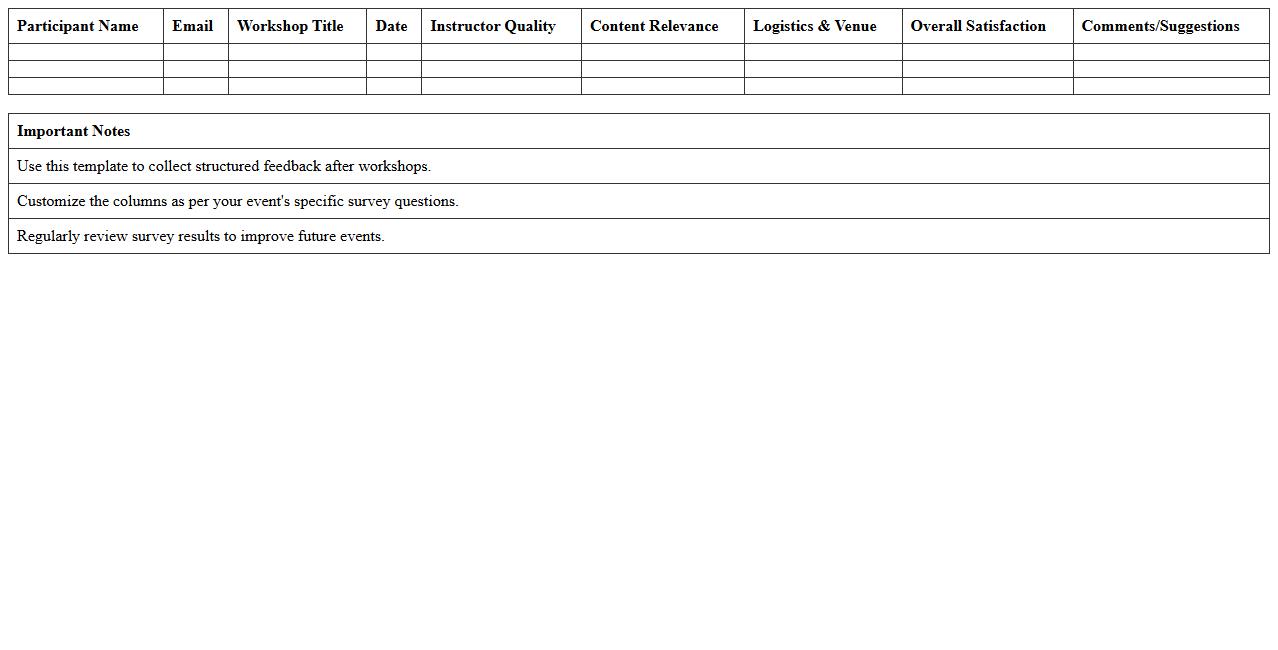This screenshot has height=650, width=1278.
Task: Select the note about reviewing survey results
Action: pyautogui.click(x=201, y=236)
